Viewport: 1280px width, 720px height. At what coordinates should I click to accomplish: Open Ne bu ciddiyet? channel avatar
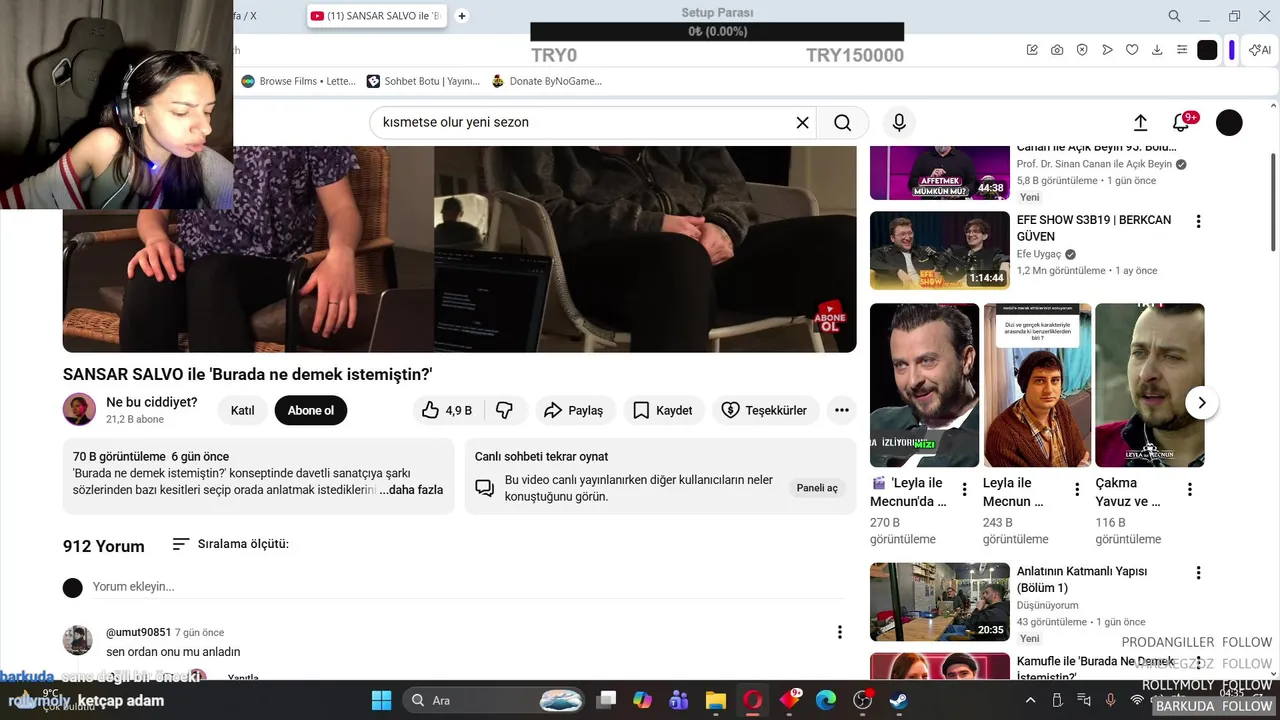pos(79,410)
